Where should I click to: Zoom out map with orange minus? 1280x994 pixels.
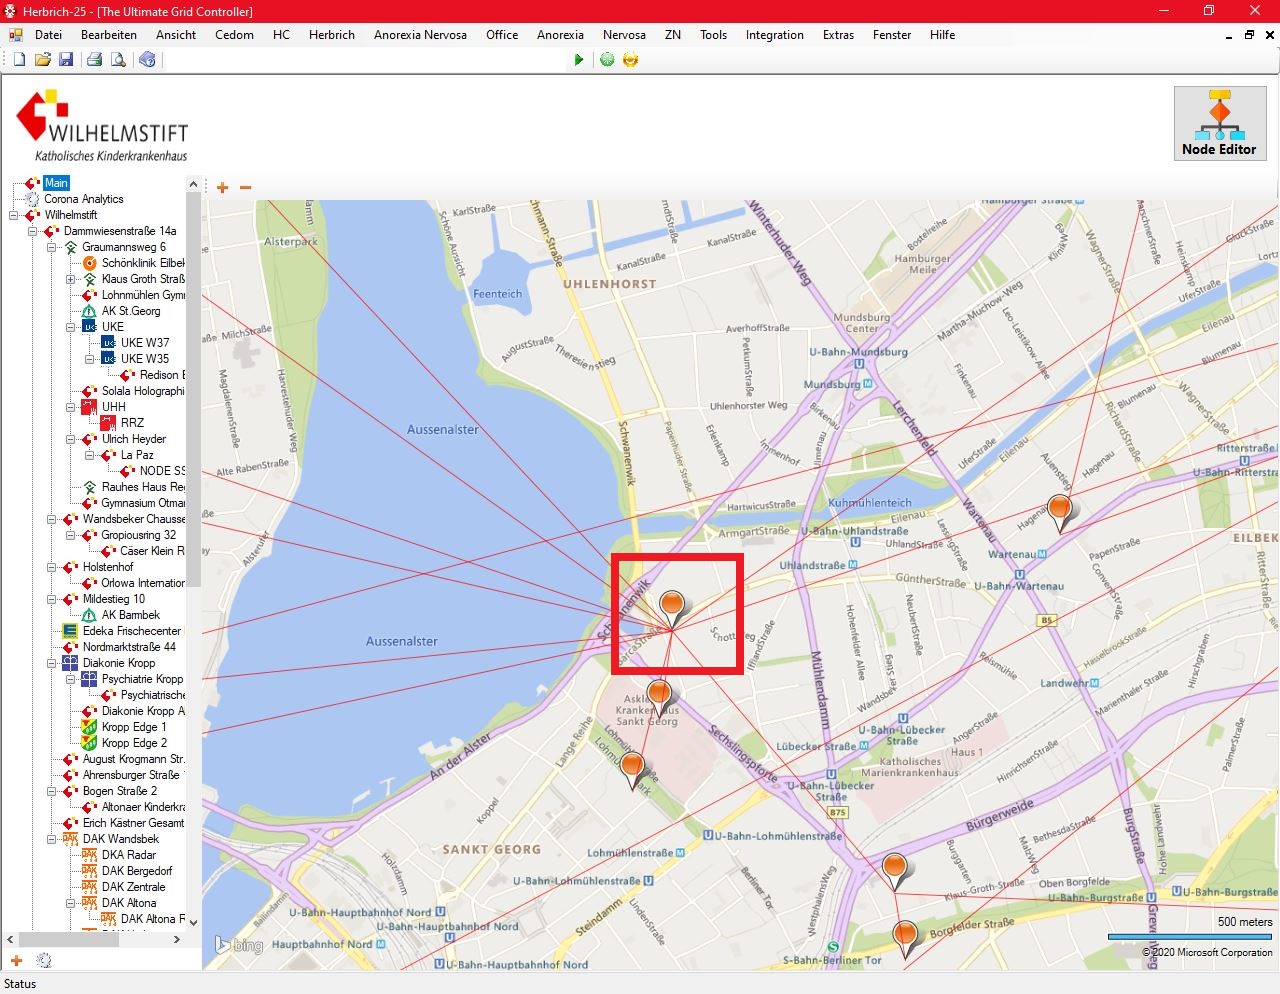pyautogui.click(x=245, y=187)
